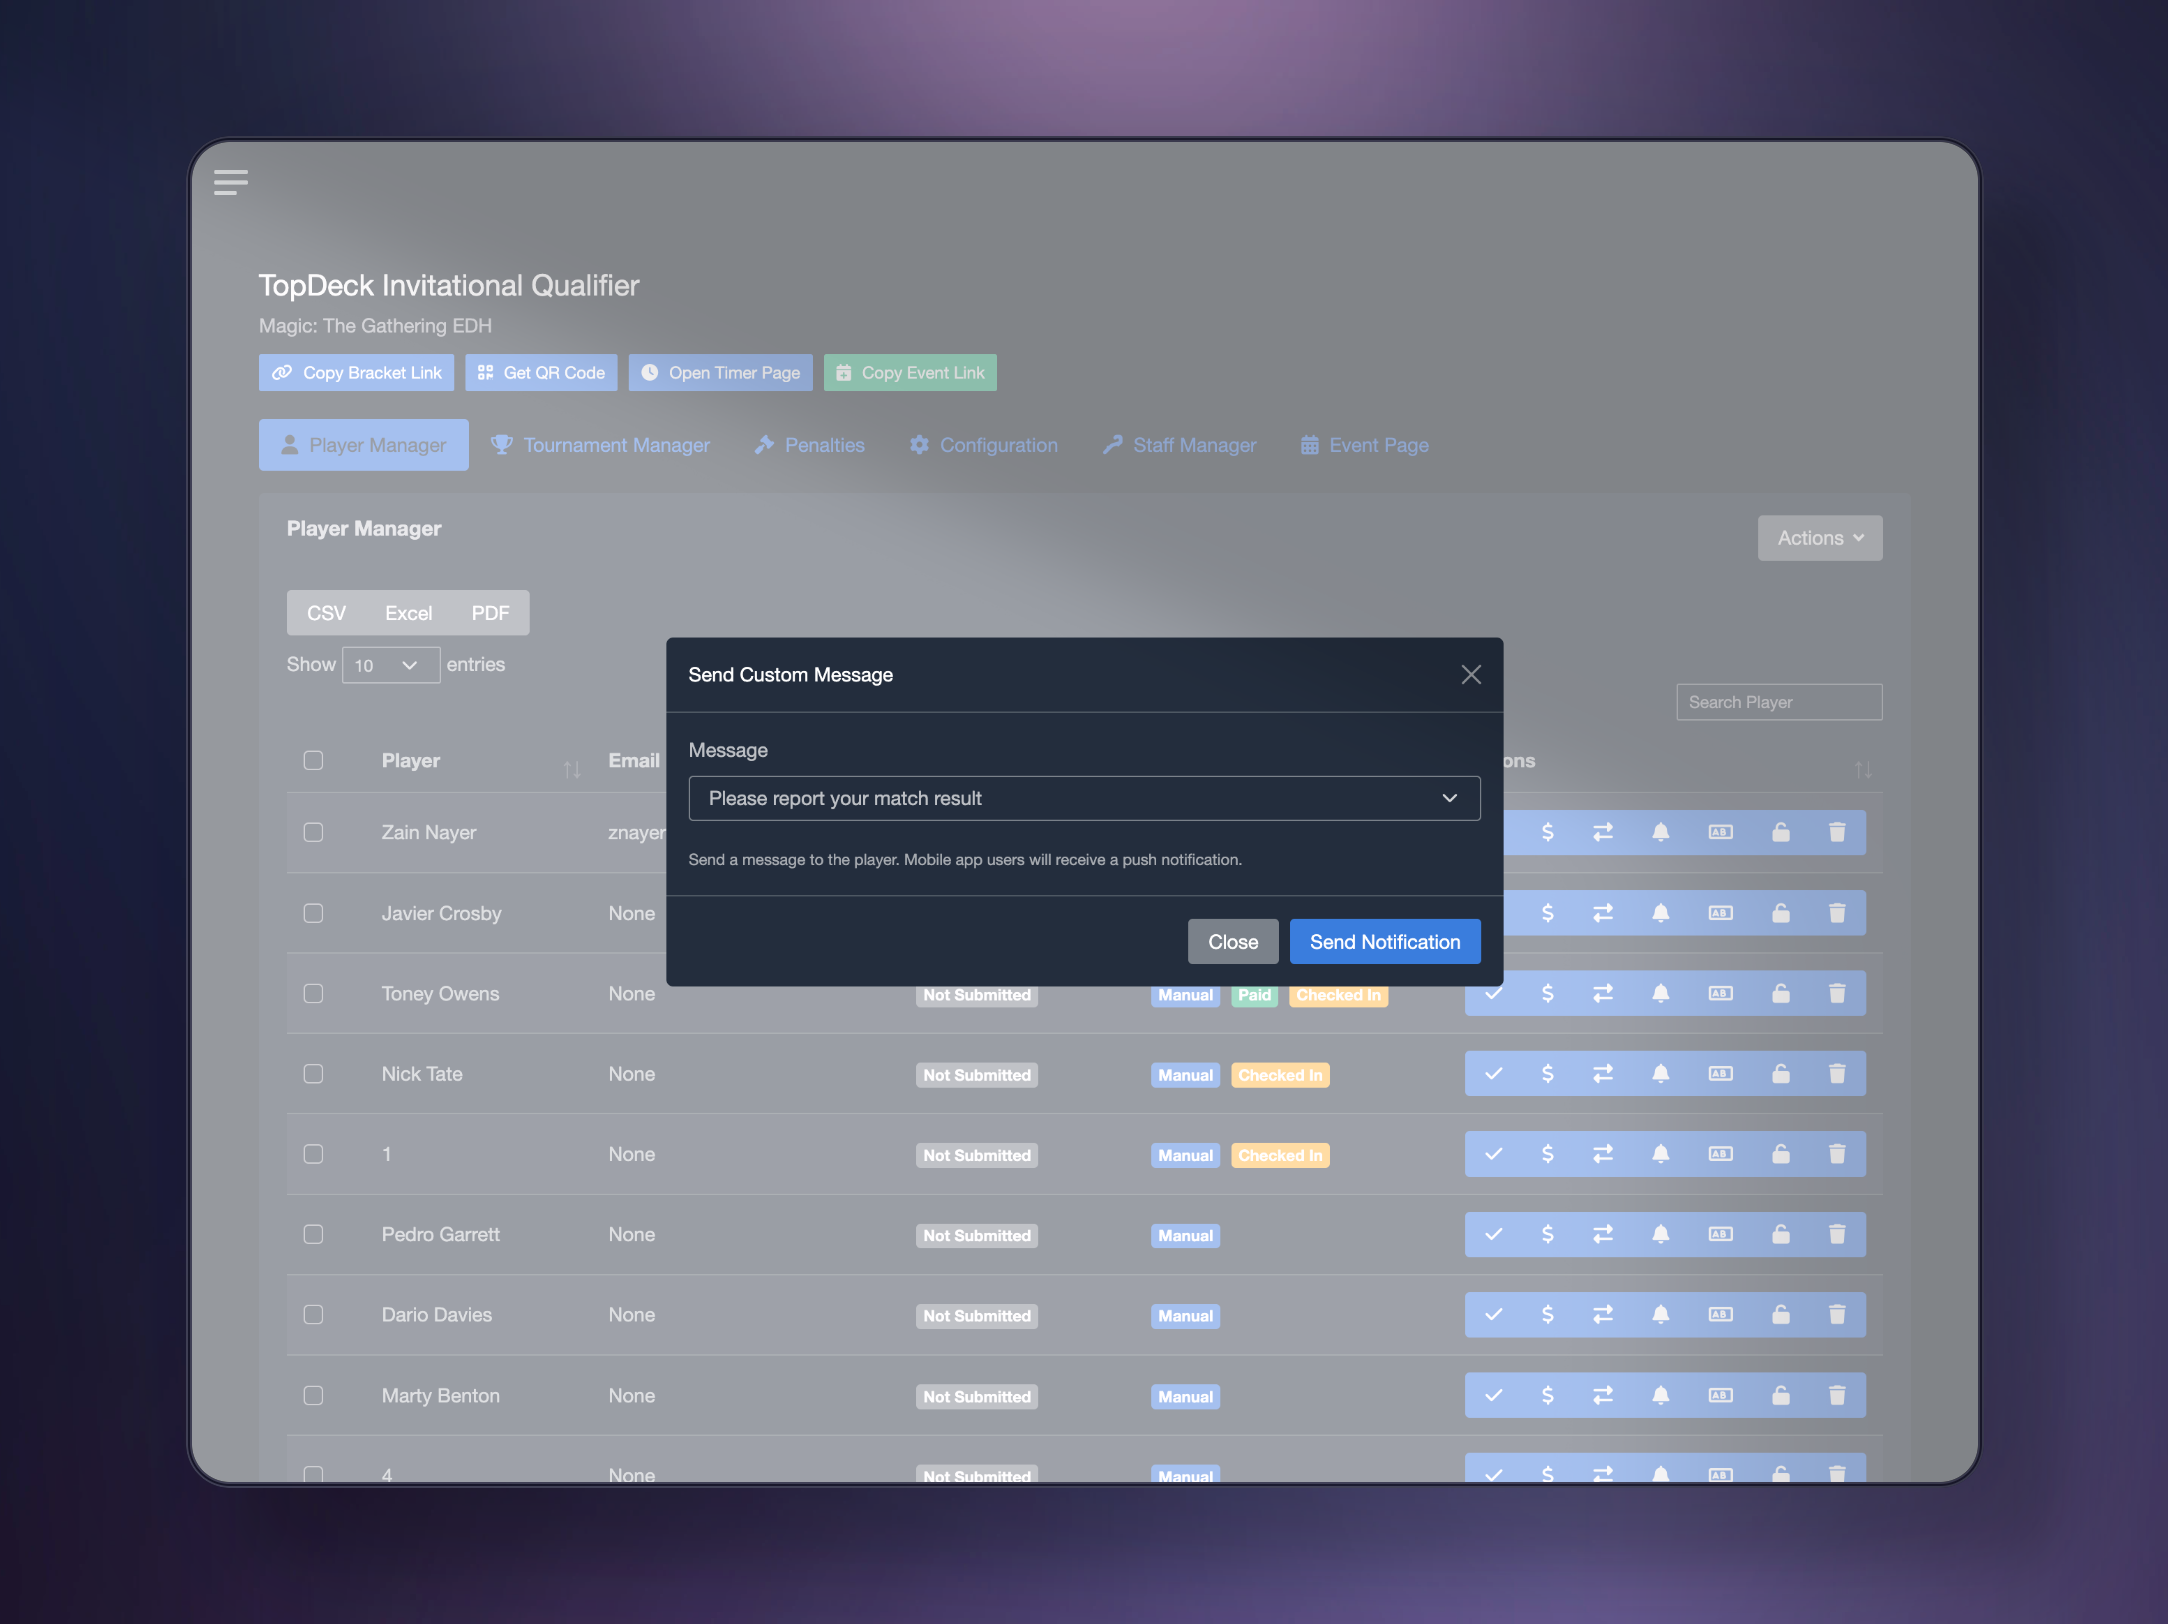
Task: Click the dollar icon in Pedro Garrett's row
Action: click(1547, 1234)
